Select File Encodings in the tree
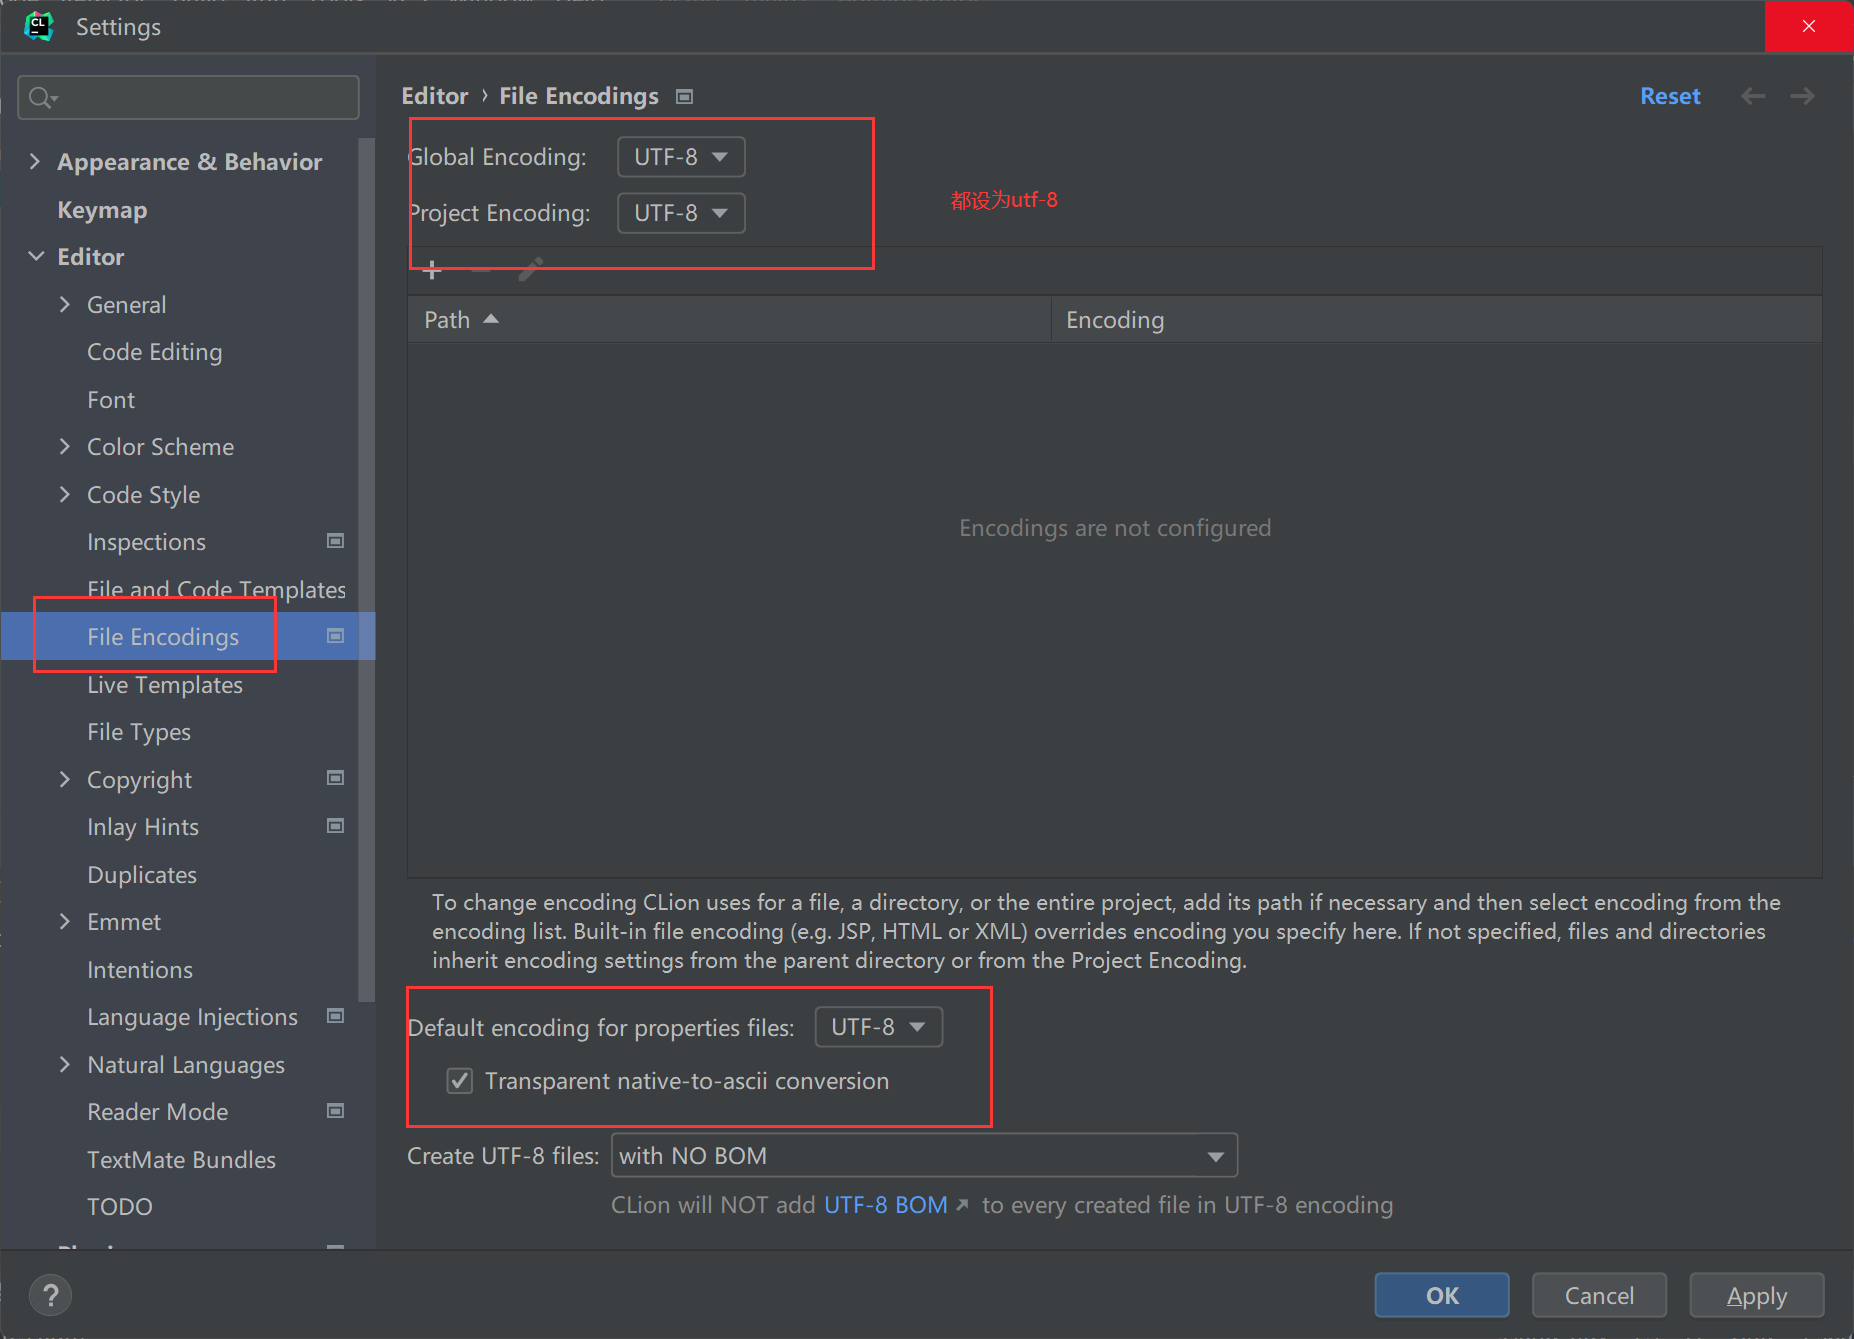The image size is (1854, 1339). (x=163, y=637)
